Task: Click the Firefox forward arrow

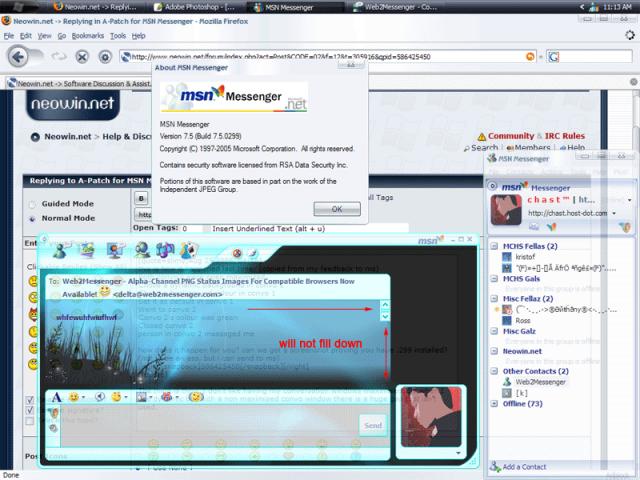Action: (x=58, y=56)
